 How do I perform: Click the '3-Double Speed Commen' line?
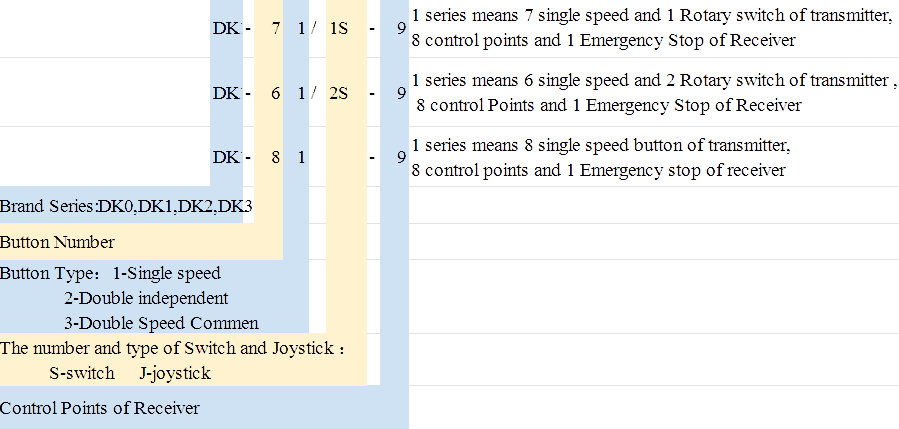tap(161, 323)
